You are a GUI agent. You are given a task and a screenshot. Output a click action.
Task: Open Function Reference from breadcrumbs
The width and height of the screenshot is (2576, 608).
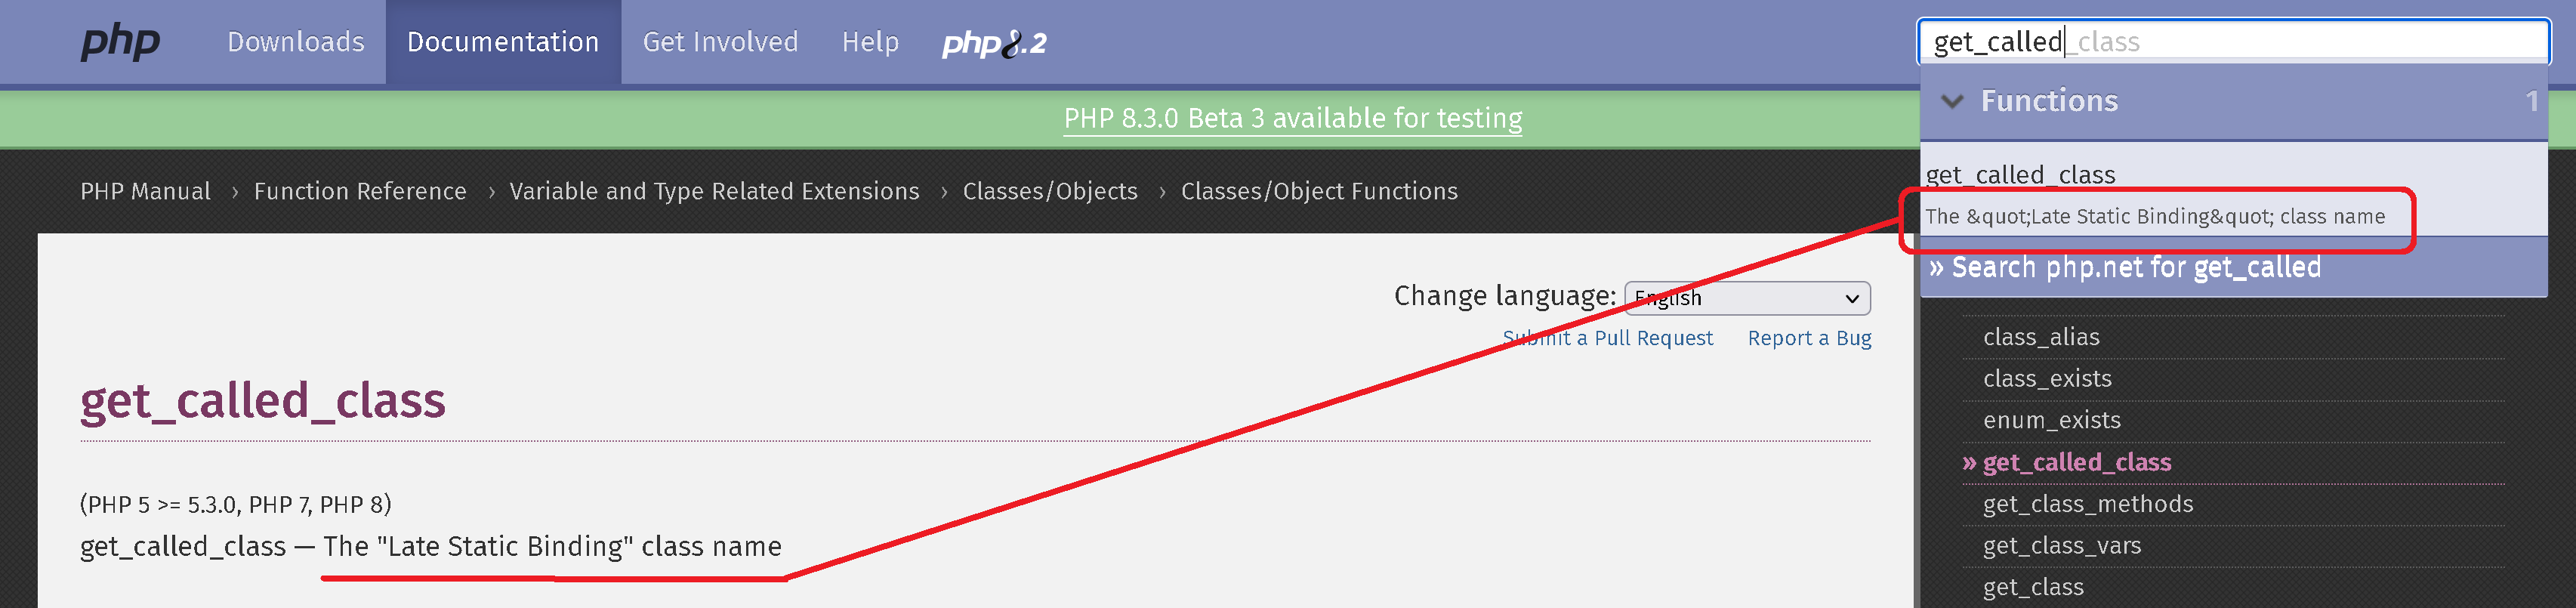359,191
